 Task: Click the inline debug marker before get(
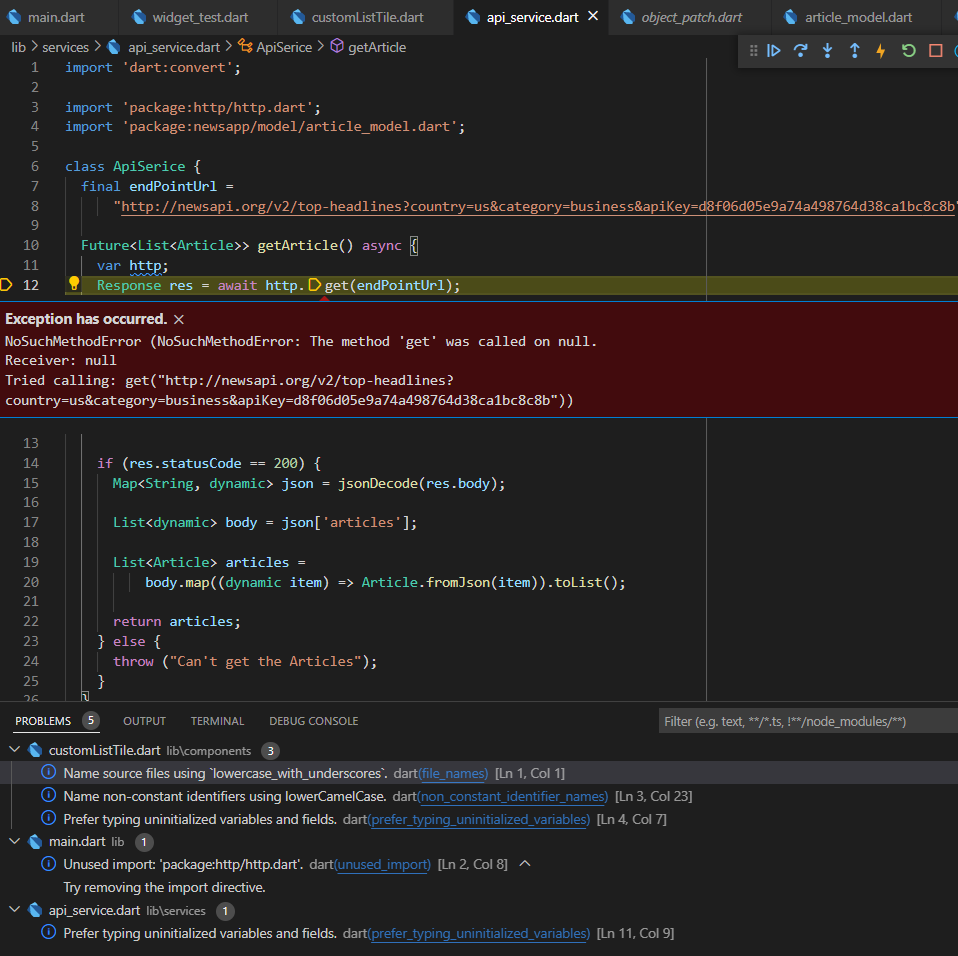(x=314, y=285)
